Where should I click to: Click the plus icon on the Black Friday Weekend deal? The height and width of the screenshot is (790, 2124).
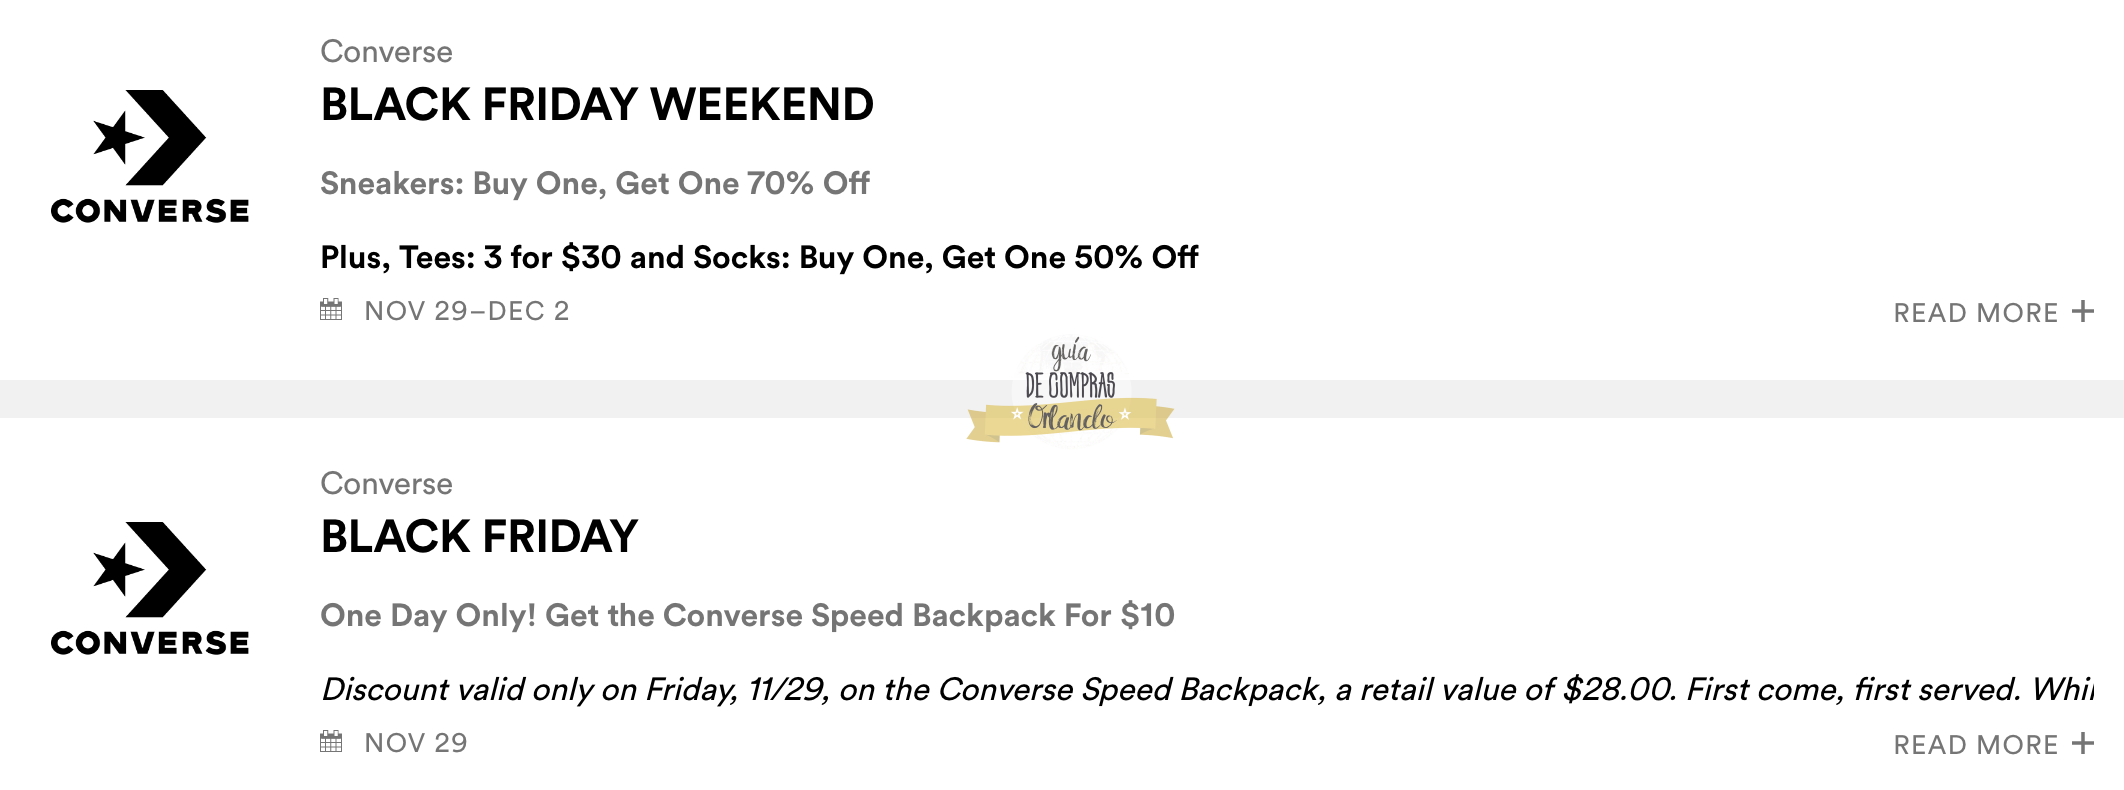(x=2083, y=312)
